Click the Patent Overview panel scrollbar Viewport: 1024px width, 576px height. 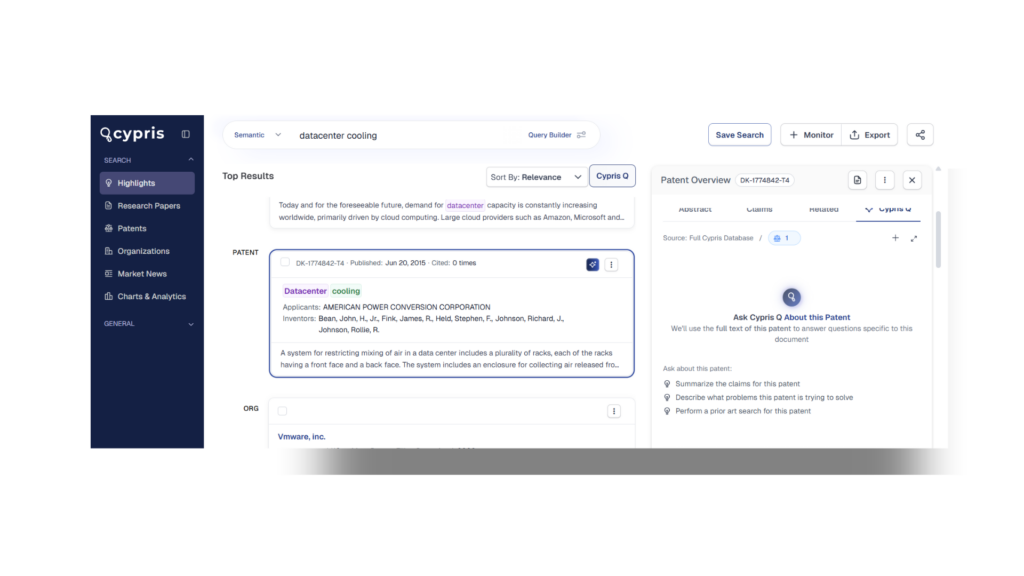(x=938, y=240)
